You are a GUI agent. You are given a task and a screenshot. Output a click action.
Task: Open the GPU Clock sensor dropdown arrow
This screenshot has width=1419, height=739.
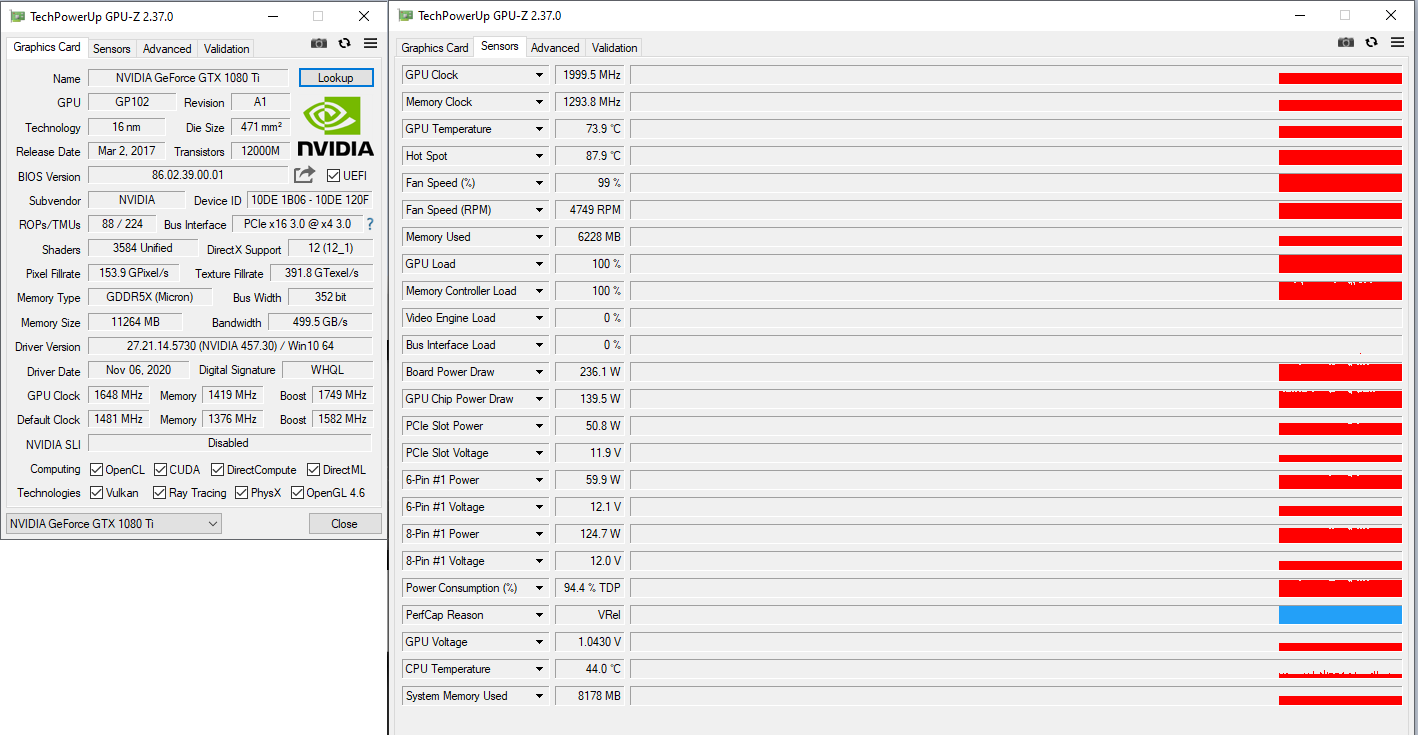(x=540, y=75)
